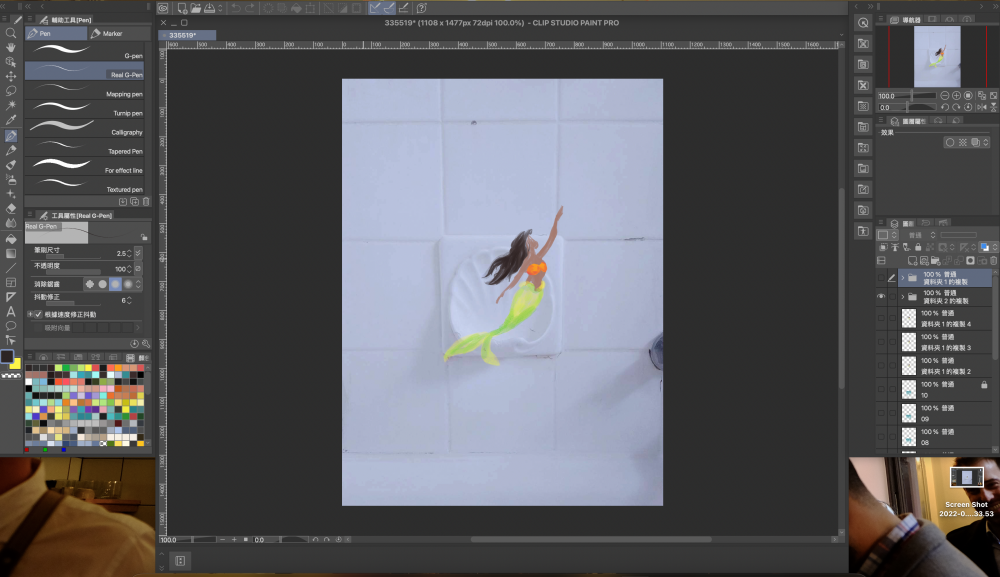Hide the 資料夾 2 的複製 folder layer

point(881,296)
